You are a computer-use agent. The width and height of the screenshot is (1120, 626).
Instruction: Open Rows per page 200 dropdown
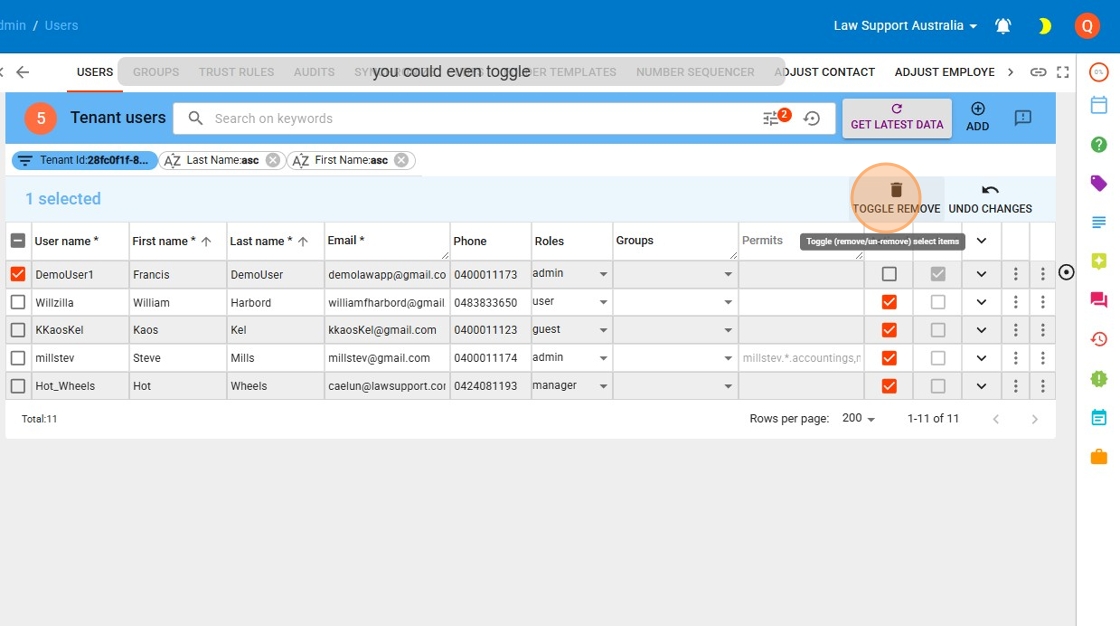point(859,419)
